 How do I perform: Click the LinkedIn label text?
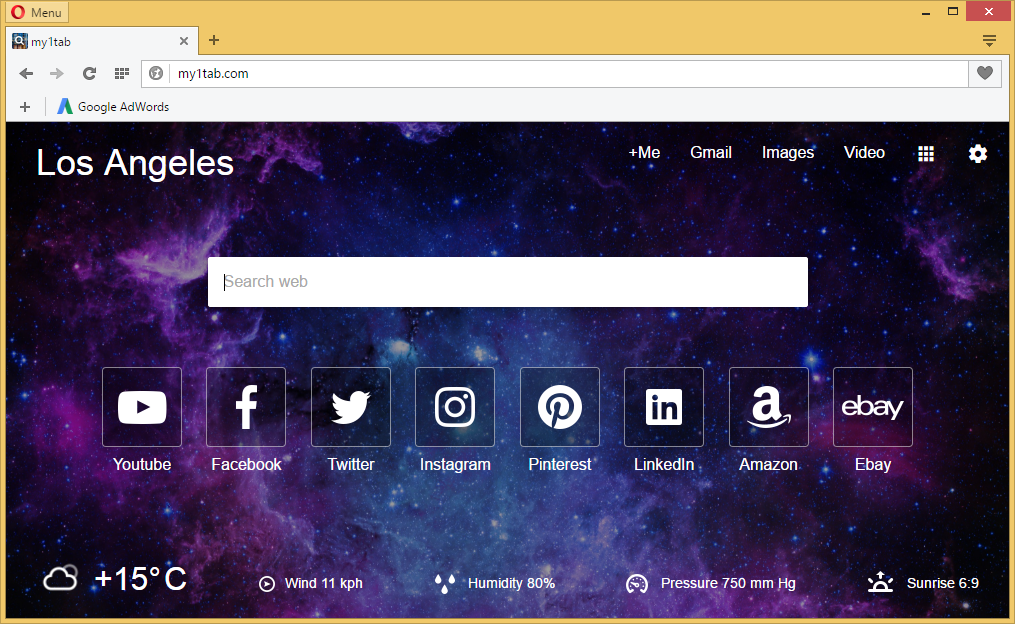click(664, 465)
